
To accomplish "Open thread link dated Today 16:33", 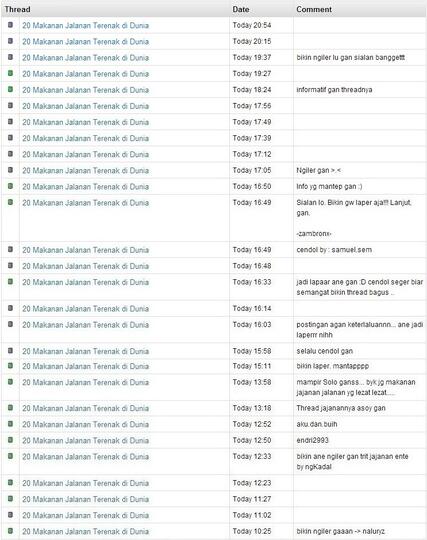I will [x=85, y=282].
